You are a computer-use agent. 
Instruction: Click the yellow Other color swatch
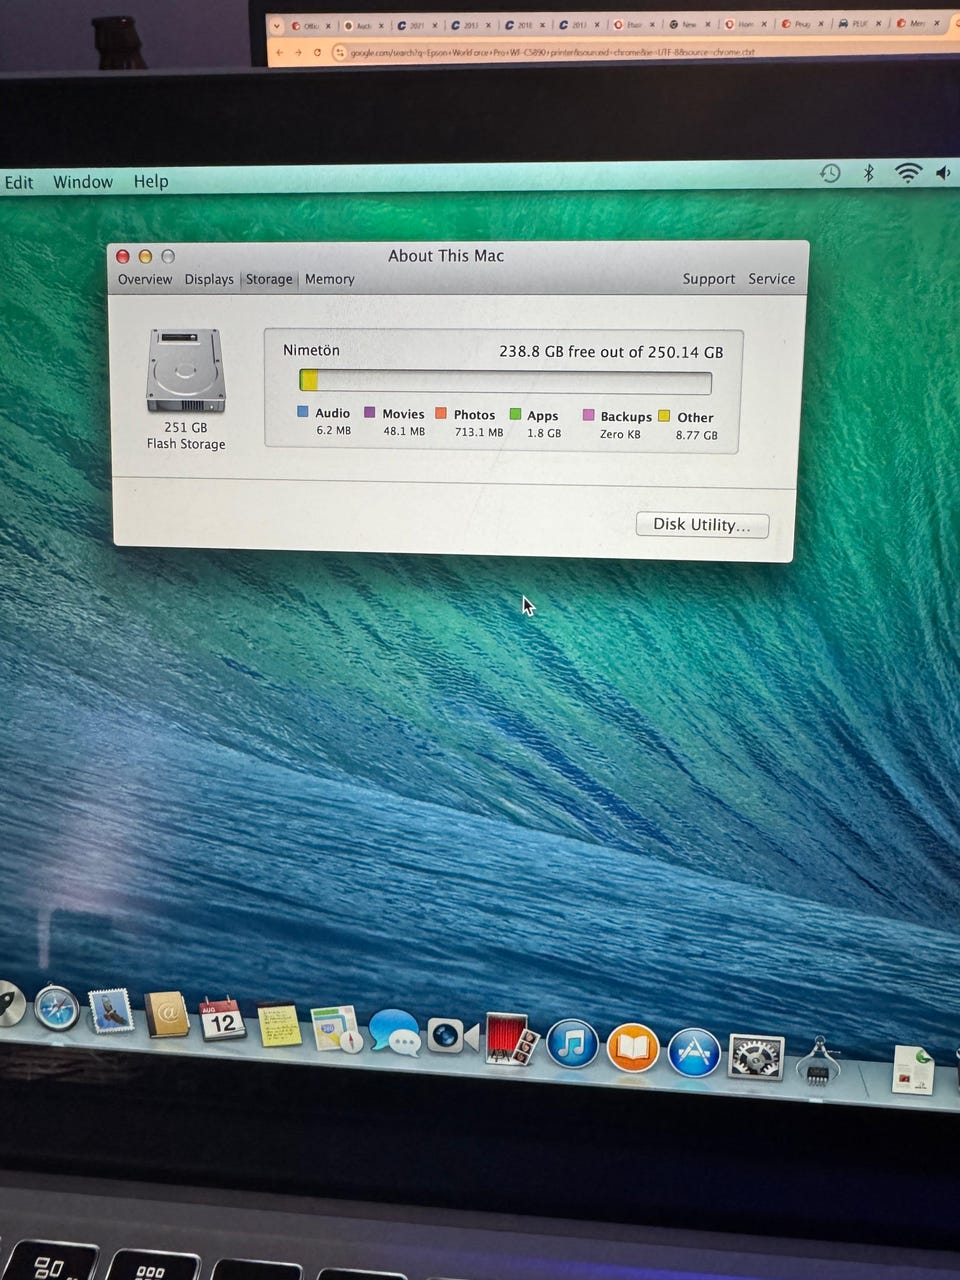[664, 416]
